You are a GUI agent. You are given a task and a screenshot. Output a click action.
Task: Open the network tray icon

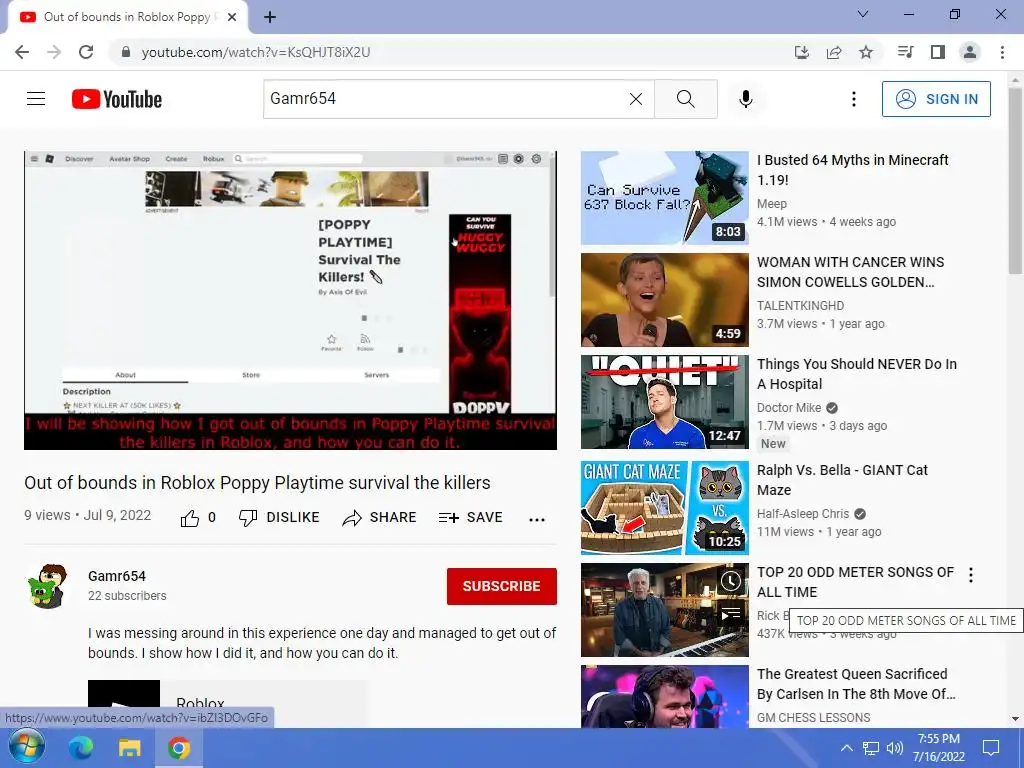pyautogui.click(x=871, y=748)
